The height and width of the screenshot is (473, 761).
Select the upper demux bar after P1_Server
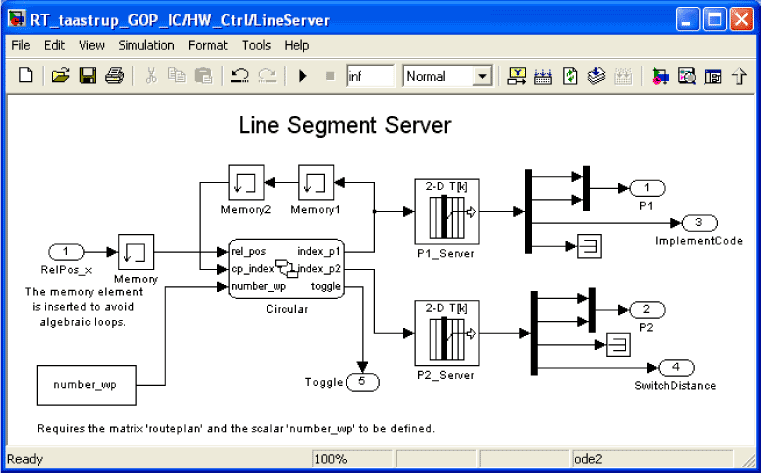[529, 212]
